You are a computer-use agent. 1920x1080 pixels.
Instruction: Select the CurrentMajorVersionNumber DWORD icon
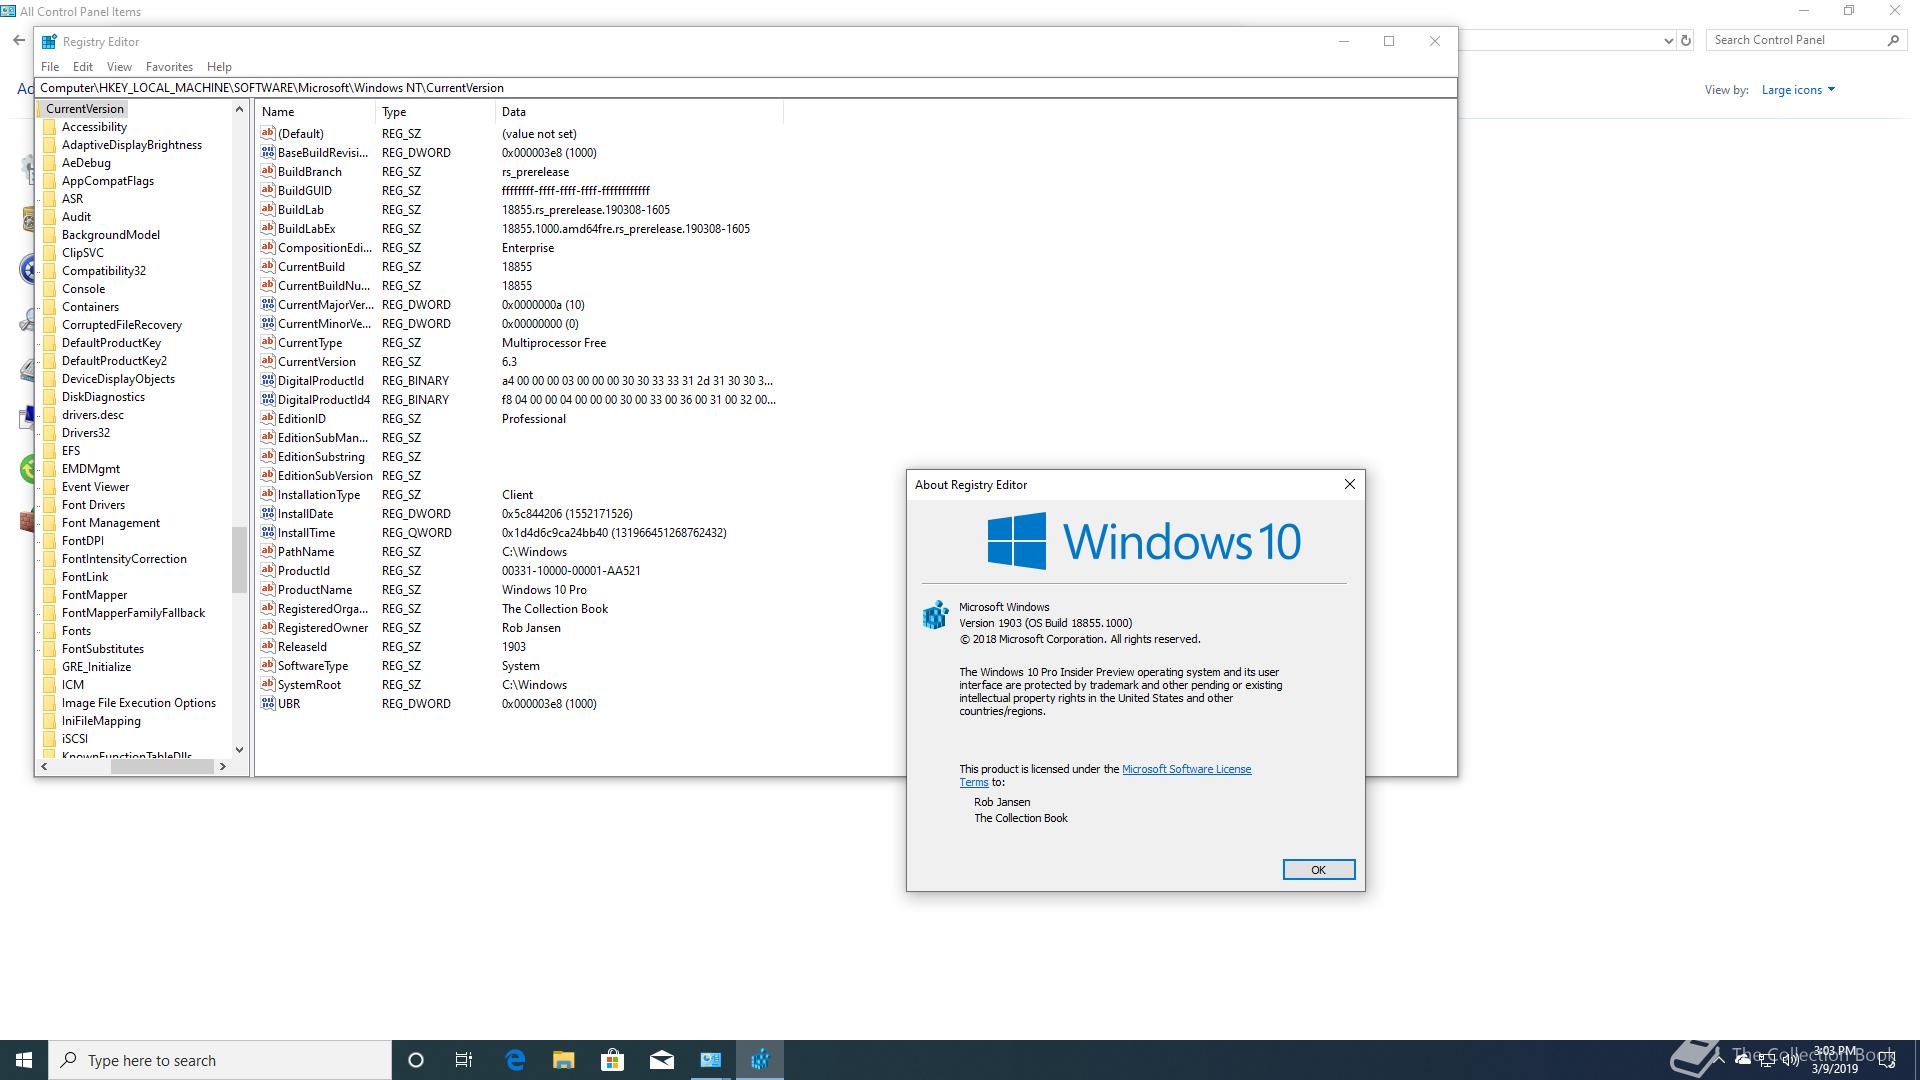click(x=267, y=304)
